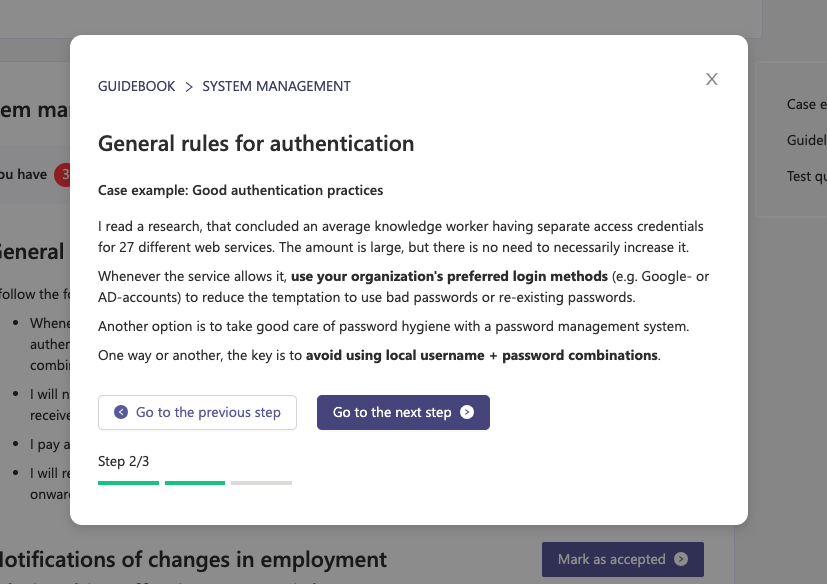Click the left arrow circle icon
The height and width of the screenshot is (584, 827).
coord(121,412)
